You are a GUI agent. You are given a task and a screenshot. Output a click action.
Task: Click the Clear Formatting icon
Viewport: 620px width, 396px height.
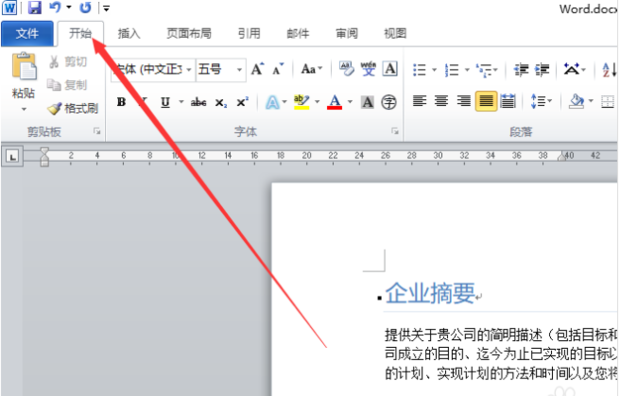pyautogui.click(x=346, y=69)
